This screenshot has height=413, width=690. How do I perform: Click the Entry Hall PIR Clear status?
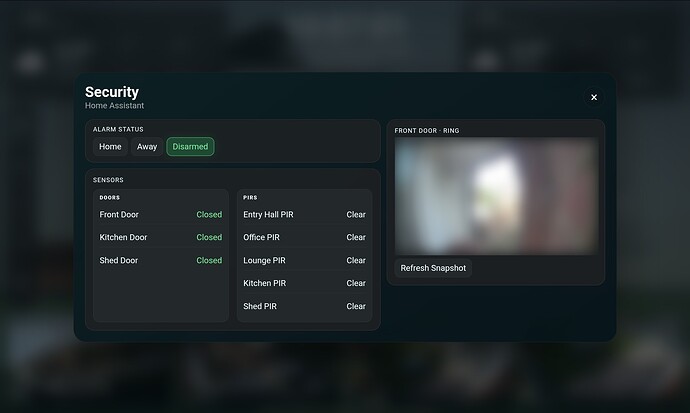356,215
